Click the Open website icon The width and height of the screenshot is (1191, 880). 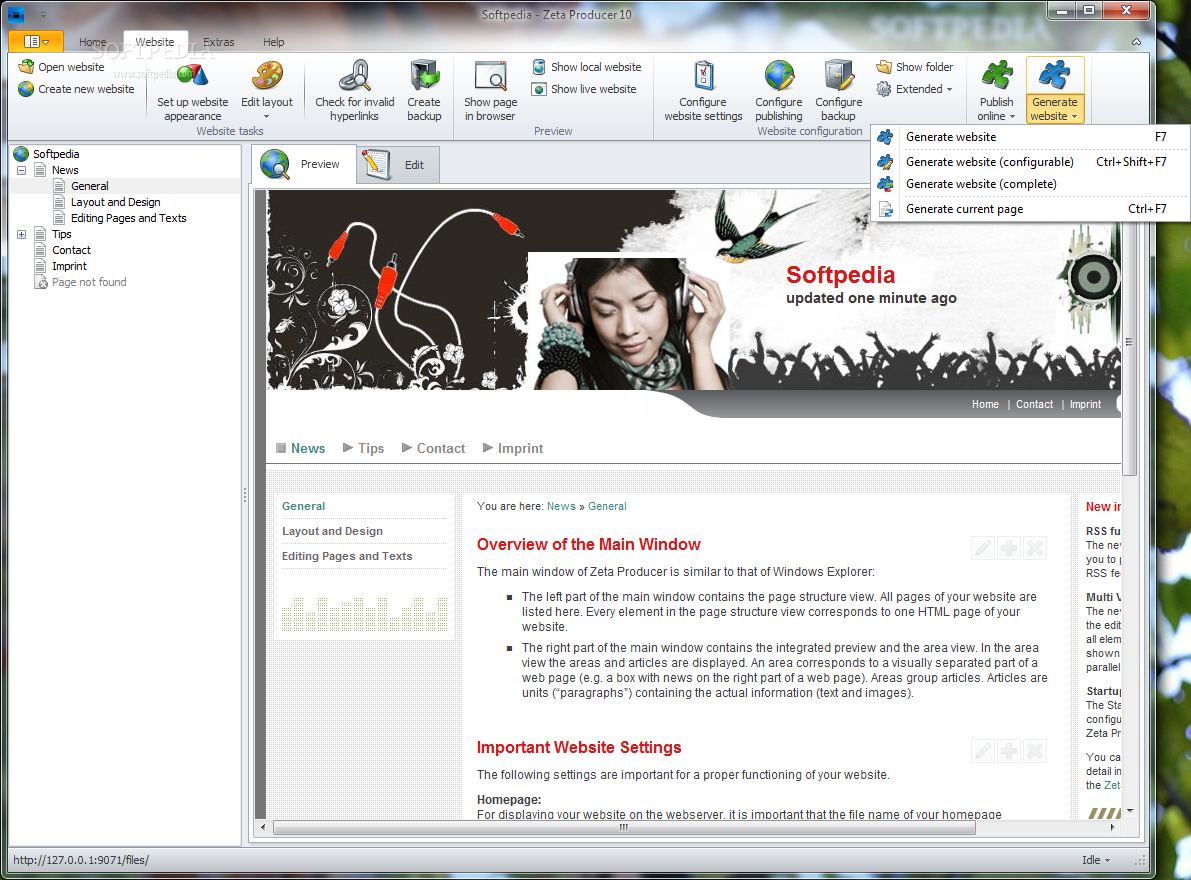26,67
